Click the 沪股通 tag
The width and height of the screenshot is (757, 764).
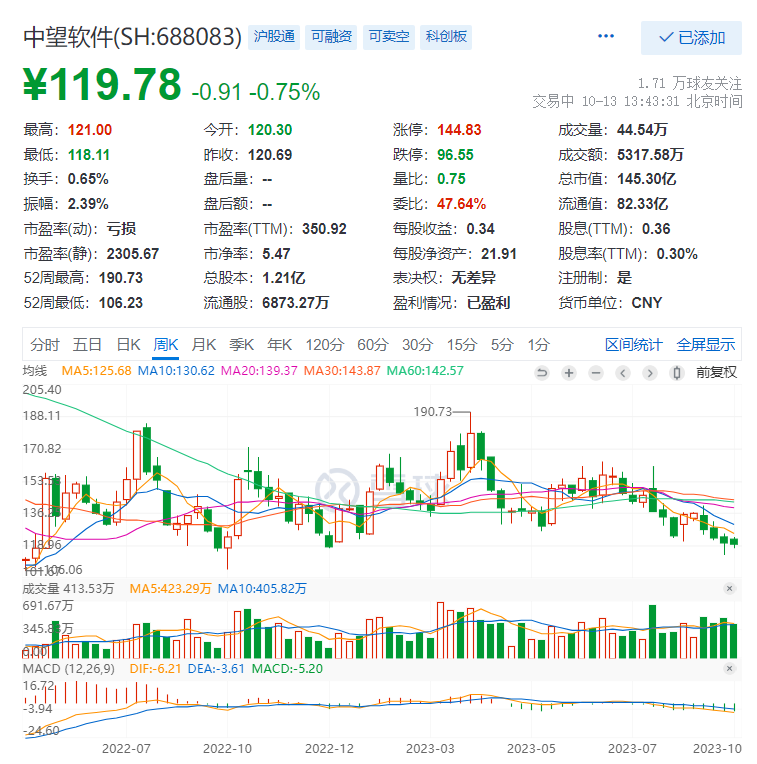274,38
